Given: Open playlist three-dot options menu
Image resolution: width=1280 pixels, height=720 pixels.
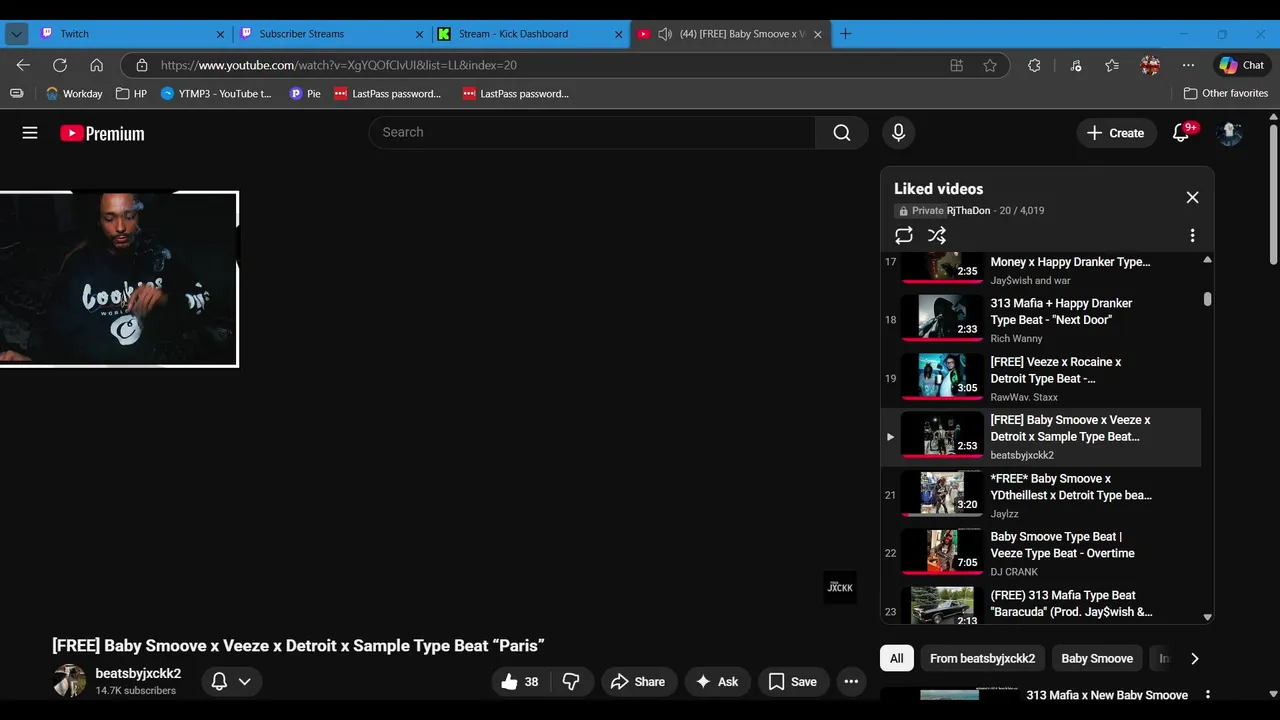Looking at the screenshot, I should (x=1192, y=235).
